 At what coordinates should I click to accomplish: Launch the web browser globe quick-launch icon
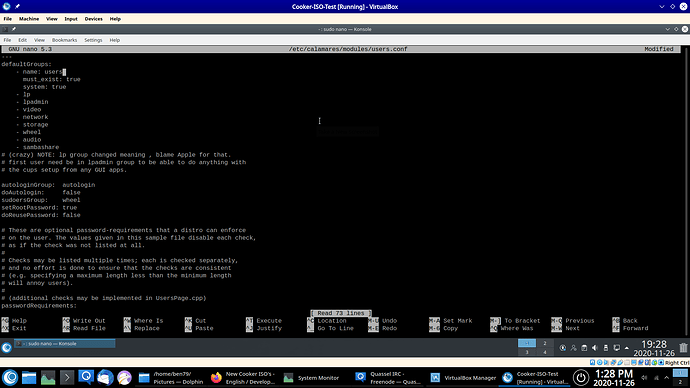click(x=124, y=377)
